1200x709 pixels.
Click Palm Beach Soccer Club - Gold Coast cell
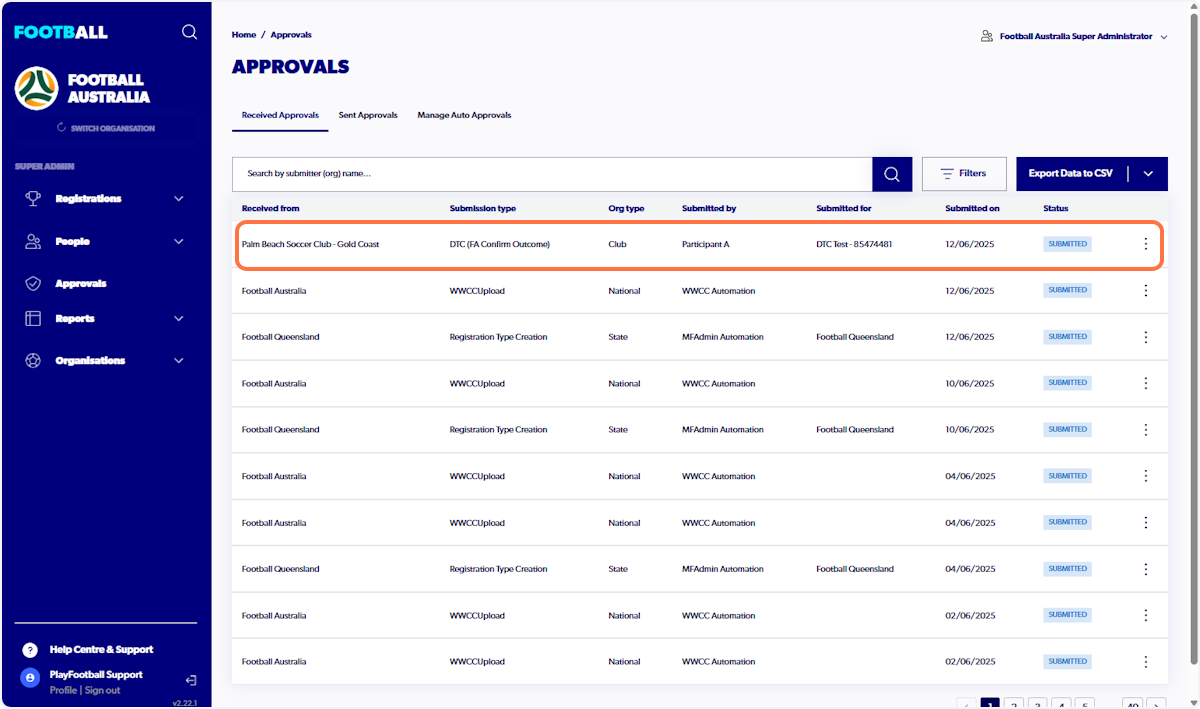point(311,244)
